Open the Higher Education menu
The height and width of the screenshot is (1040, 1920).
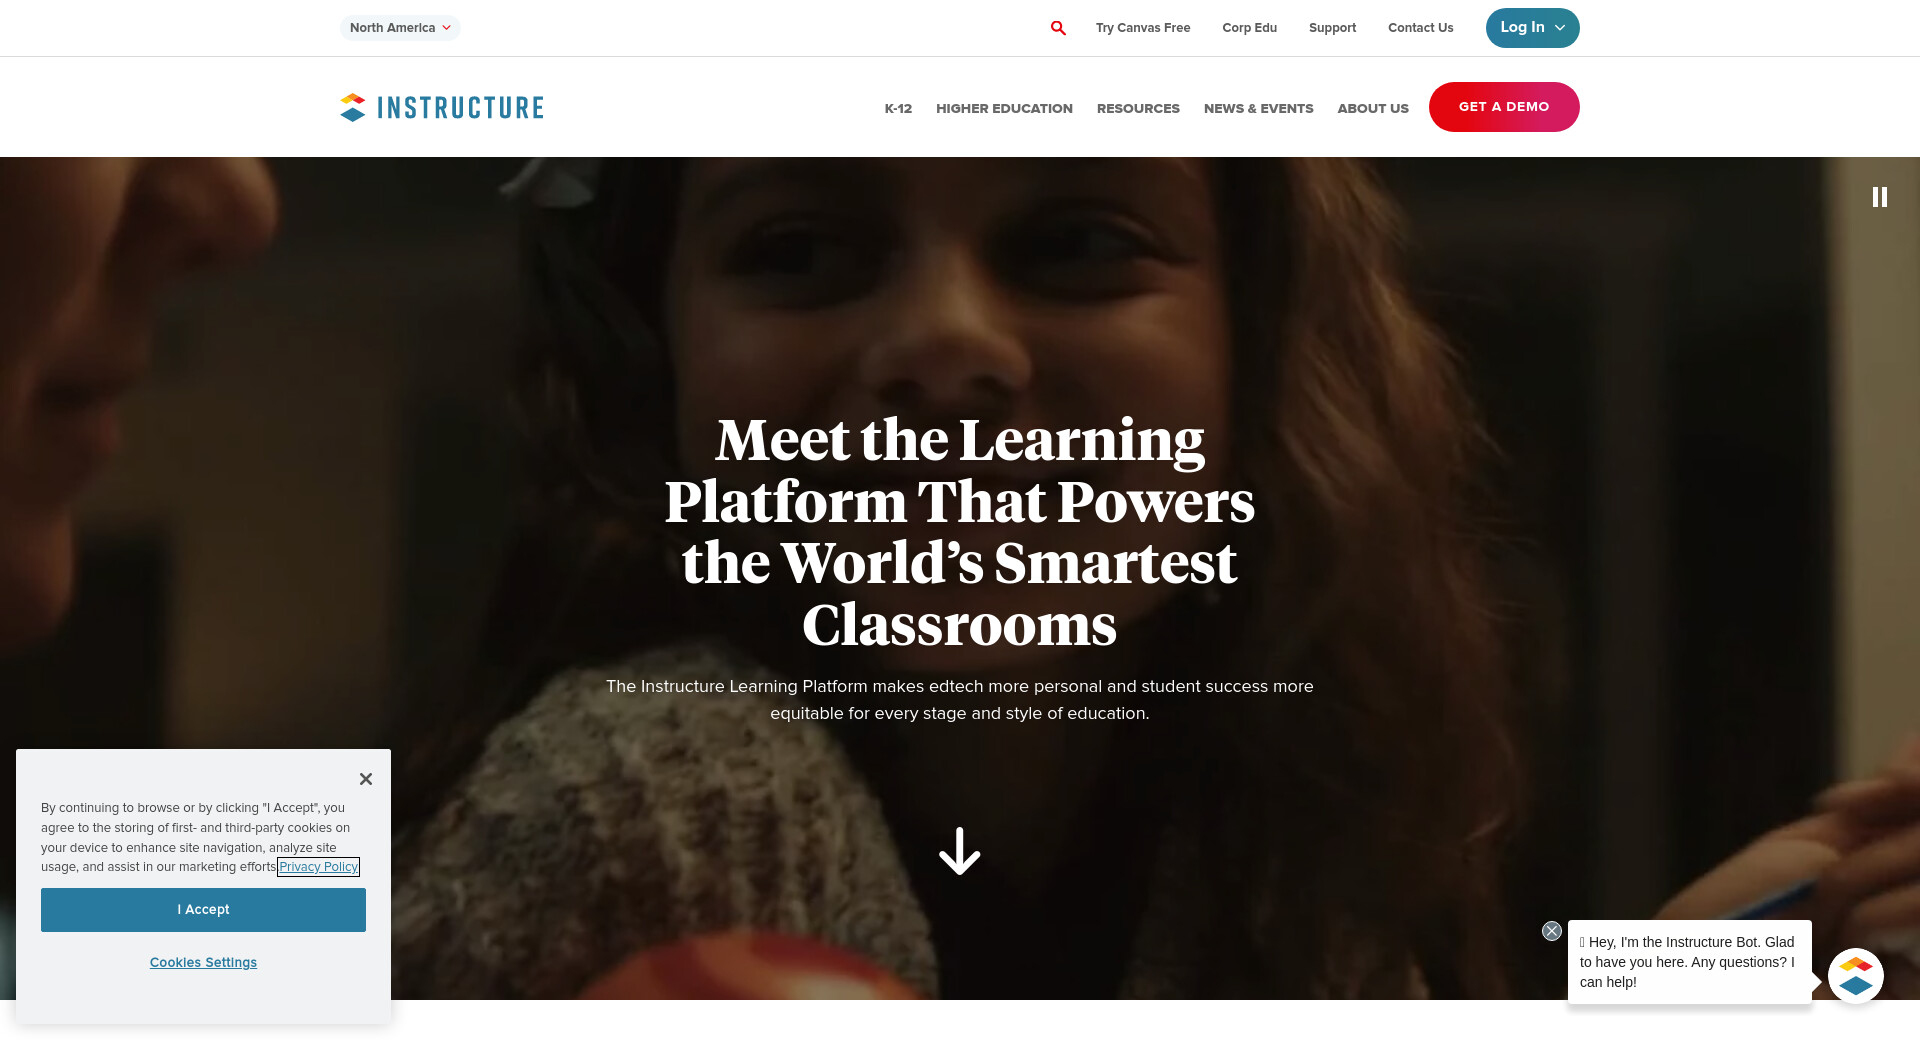coord(1004,108)
